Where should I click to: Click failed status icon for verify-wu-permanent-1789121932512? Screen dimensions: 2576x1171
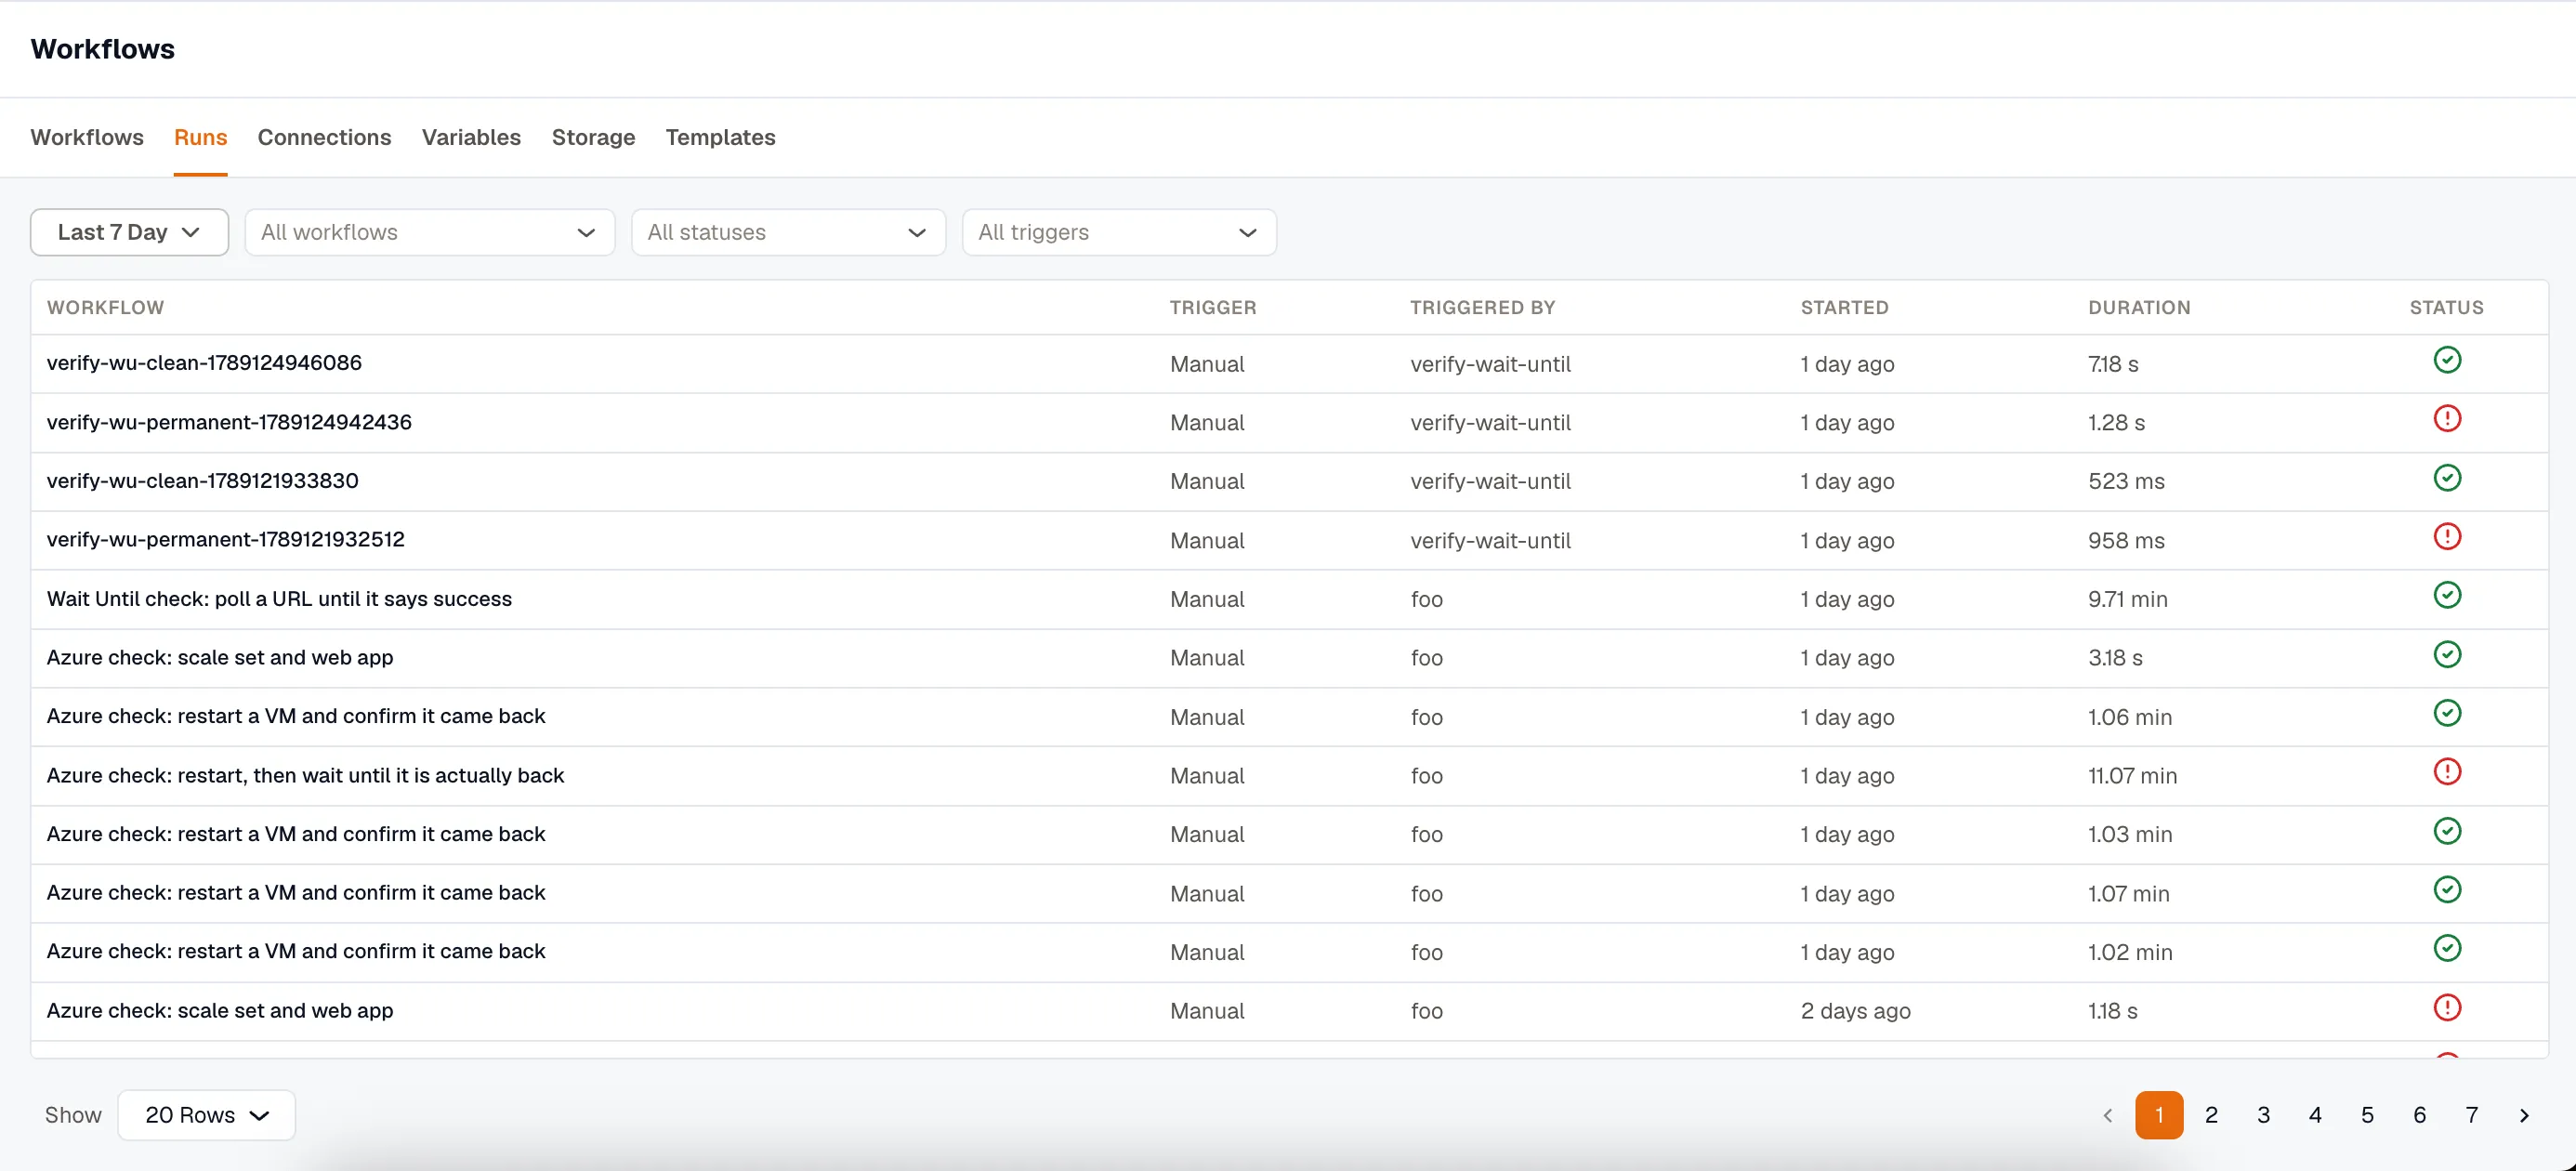(x=2446, y=537)
